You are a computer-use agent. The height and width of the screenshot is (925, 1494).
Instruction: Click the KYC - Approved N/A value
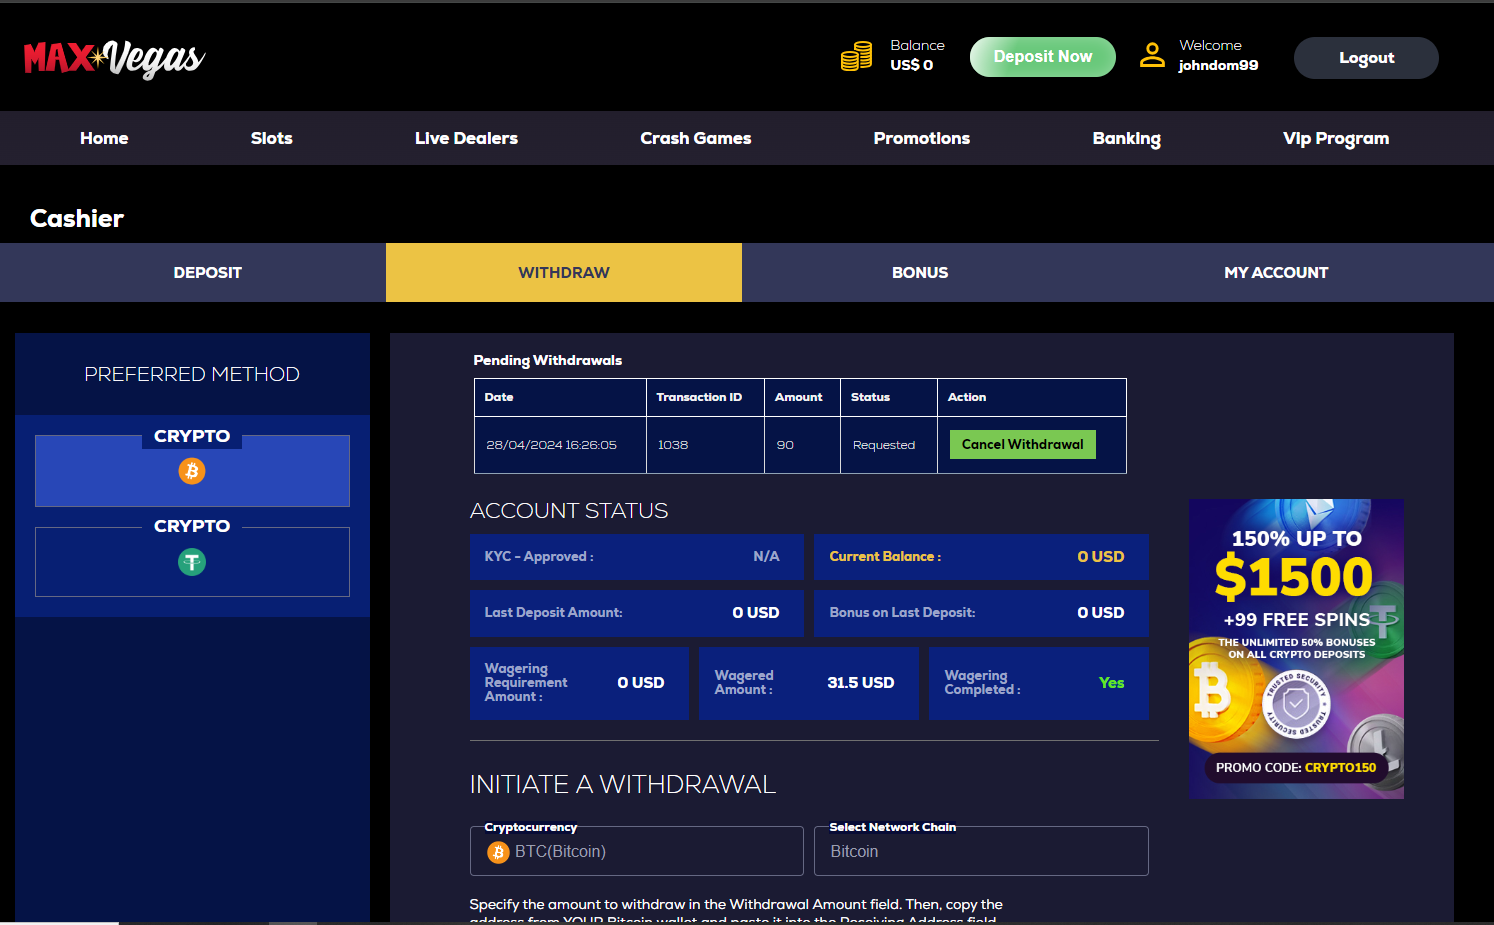point(766,556)
